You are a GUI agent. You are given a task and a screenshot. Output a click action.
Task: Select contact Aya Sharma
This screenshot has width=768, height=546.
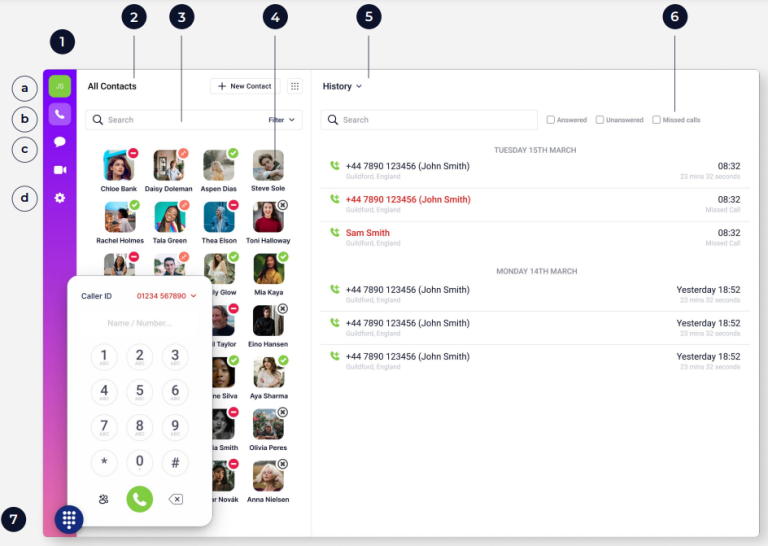269,378
